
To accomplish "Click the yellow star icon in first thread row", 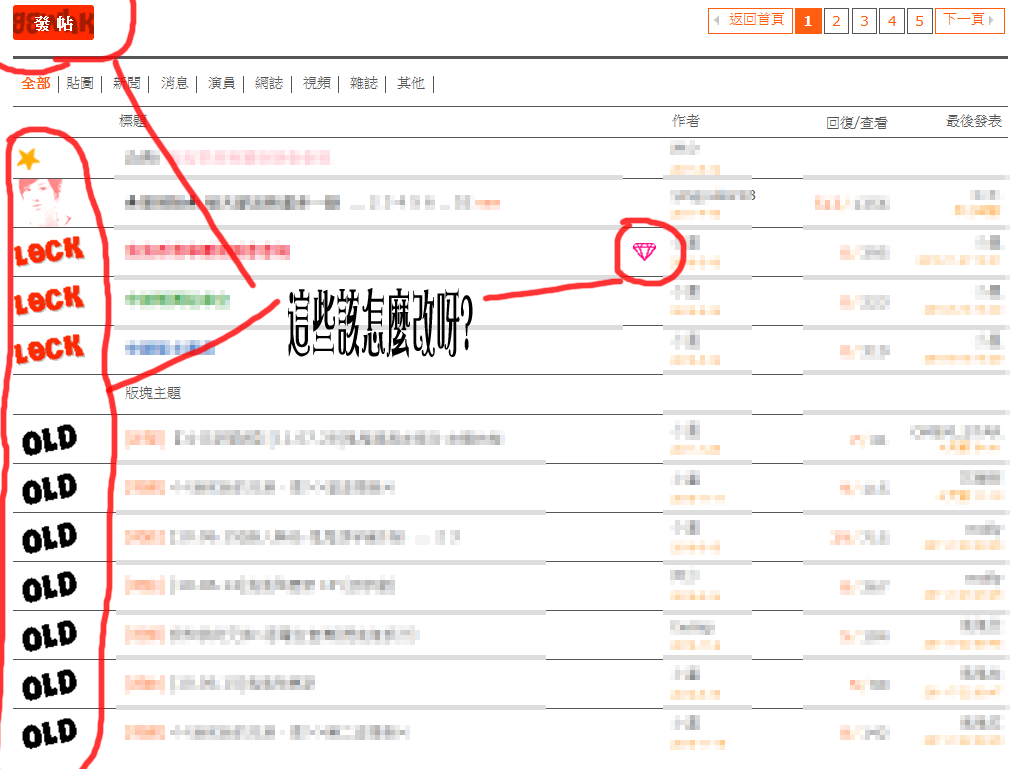I will tap(28, 158).
